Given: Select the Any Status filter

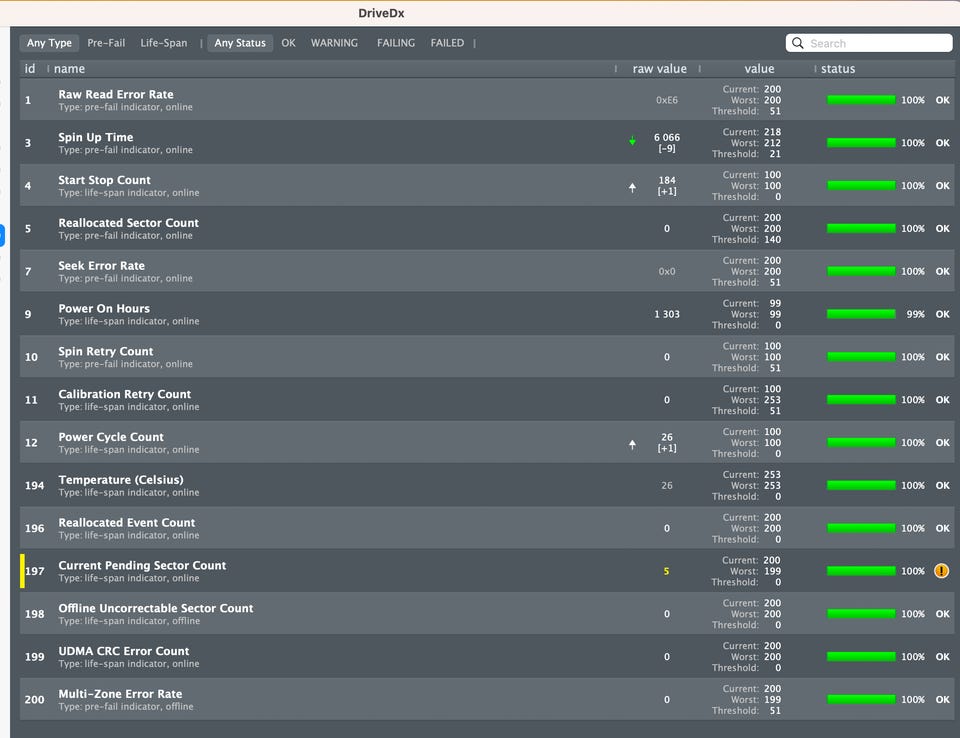Looking at the screenshot, I should point(240,43).
